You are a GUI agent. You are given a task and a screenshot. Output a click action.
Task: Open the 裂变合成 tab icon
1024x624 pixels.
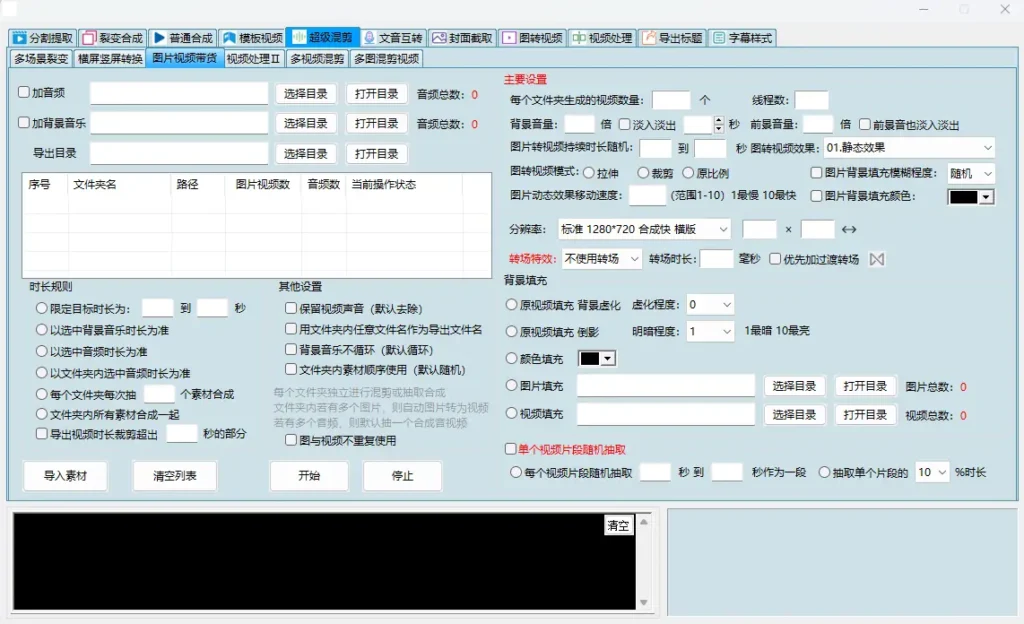pyautogui.click(x=89, y=38)
